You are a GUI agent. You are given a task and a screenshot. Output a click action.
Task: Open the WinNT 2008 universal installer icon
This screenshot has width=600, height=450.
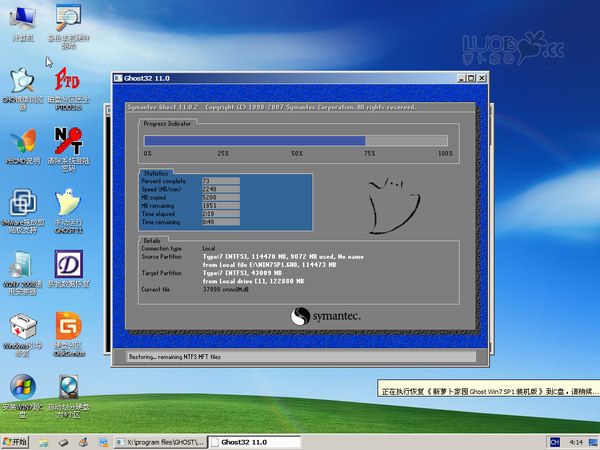[21, 265]
